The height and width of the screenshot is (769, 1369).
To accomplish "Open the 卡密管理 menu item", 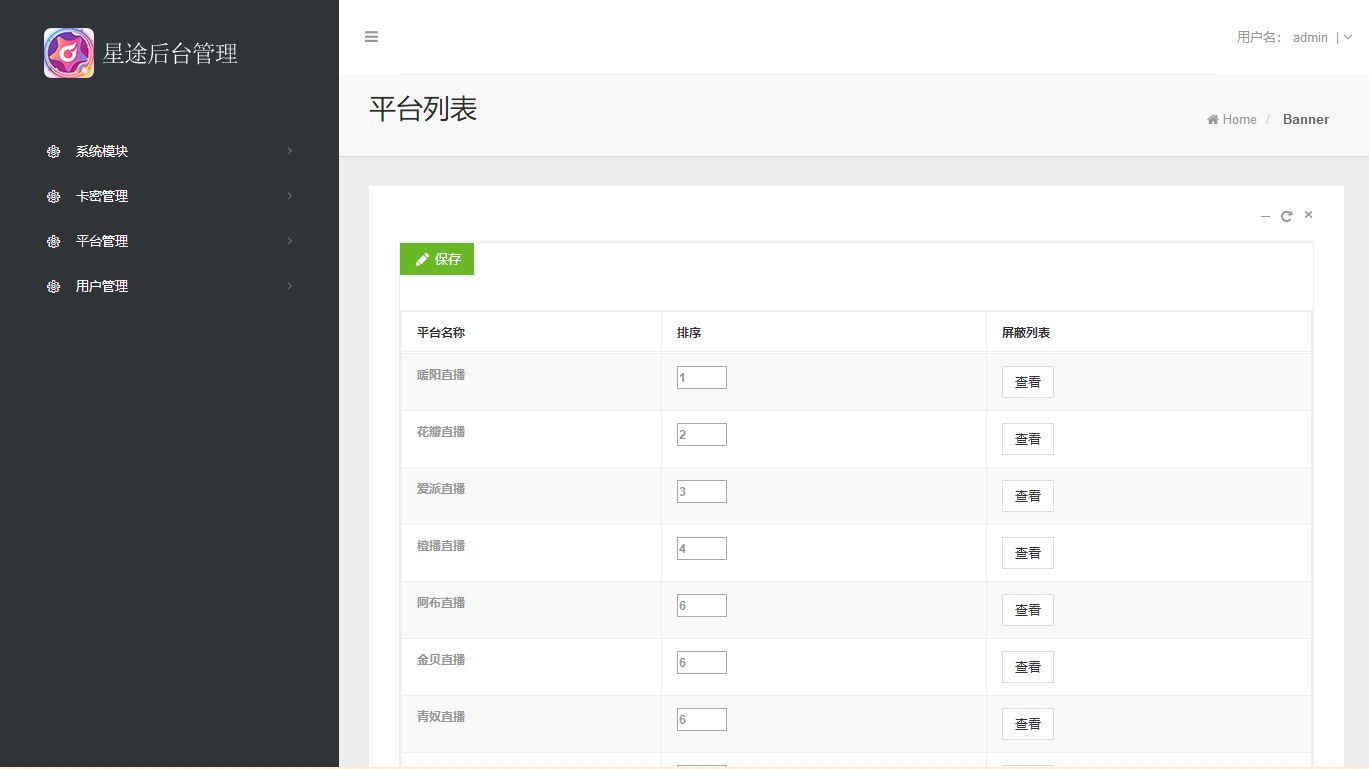I will [169, 197].
